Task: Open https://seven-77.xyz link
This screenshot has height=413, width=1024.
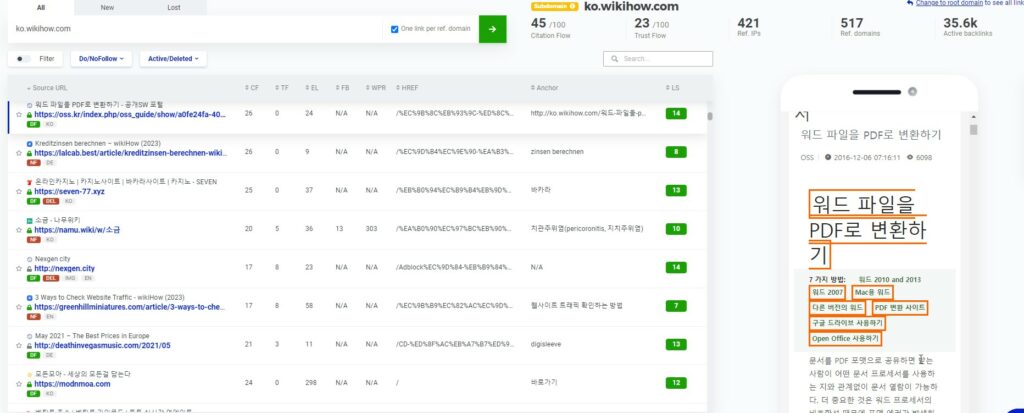Action: [x=69, y=191]
